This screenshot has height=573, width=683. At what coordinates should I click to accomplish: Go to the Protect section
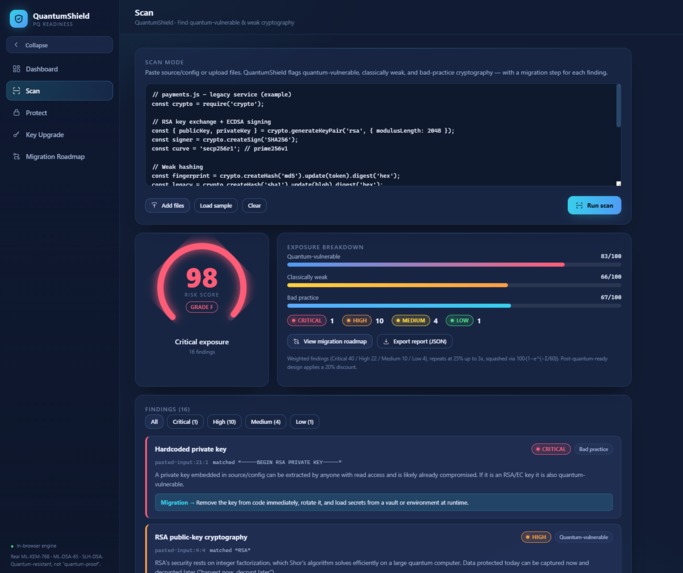click(x=60, y=112)
